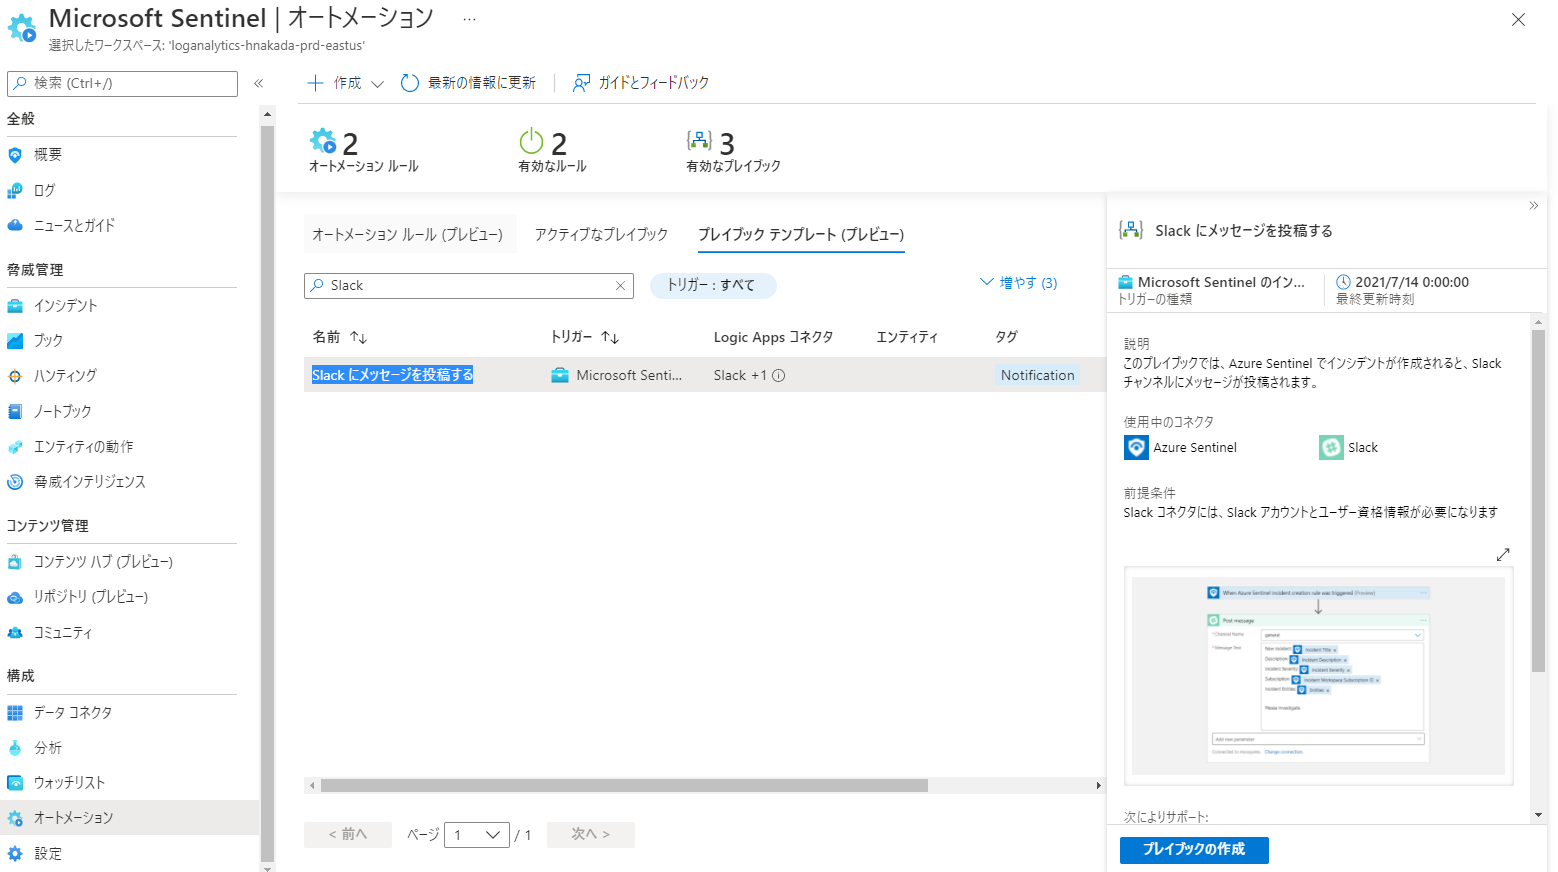Select the コミュニティ people icon

(x=15, y=633)
